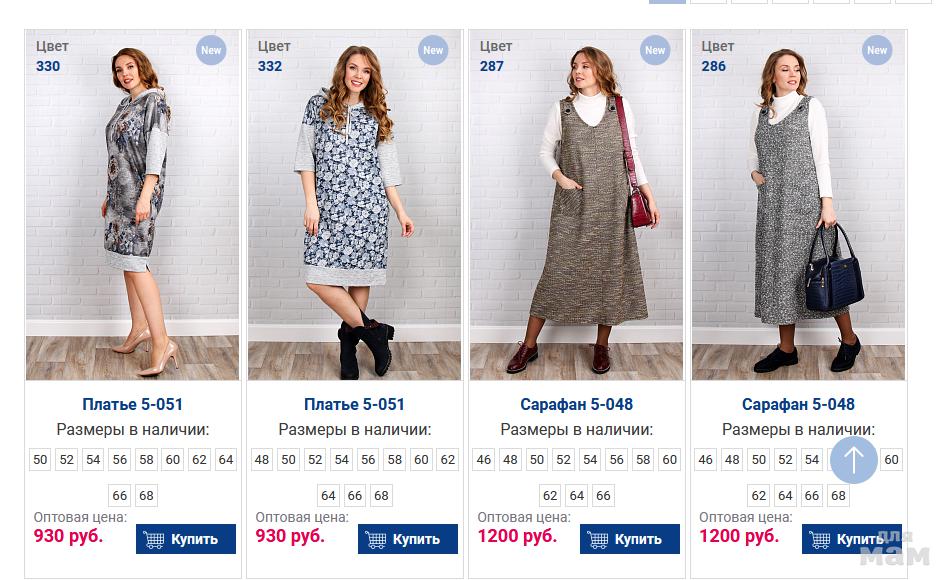Viewport: 945px width, 580px height.
Task: Pick size 46 for the color 287 sarafan
Action: coord(484,460)
